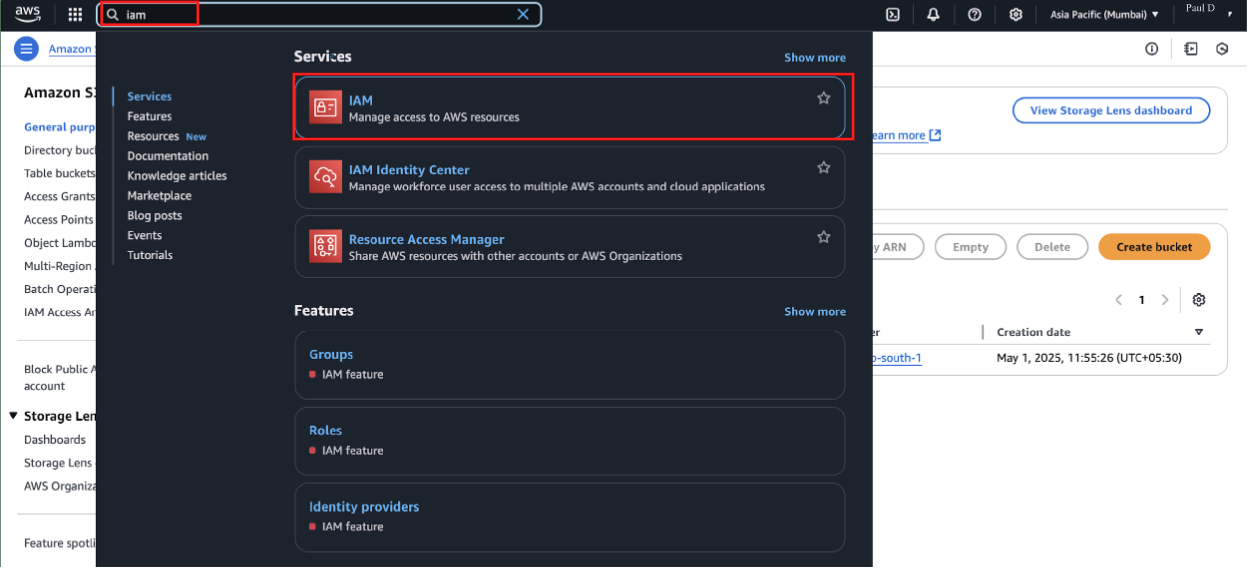The image size is (1248, 568).
Task: Toggle the S3 hamburger navigation menu
Action: [x=27, y=48]
